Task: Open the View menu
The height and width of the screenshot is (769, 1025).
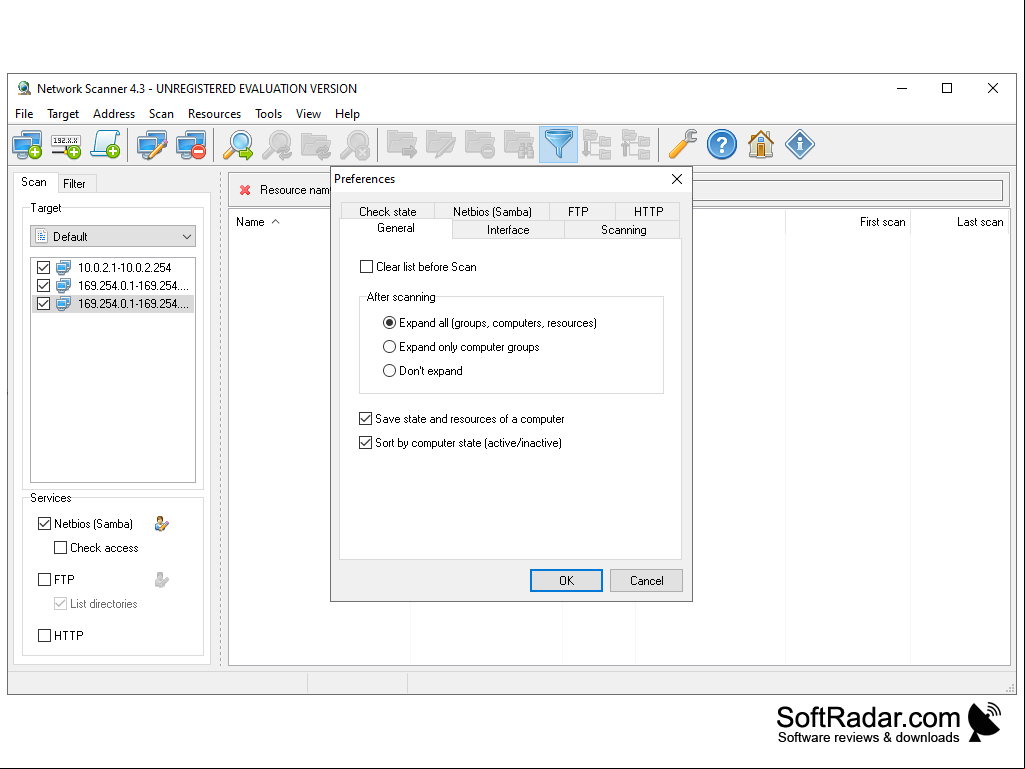Action: point(308,114)
